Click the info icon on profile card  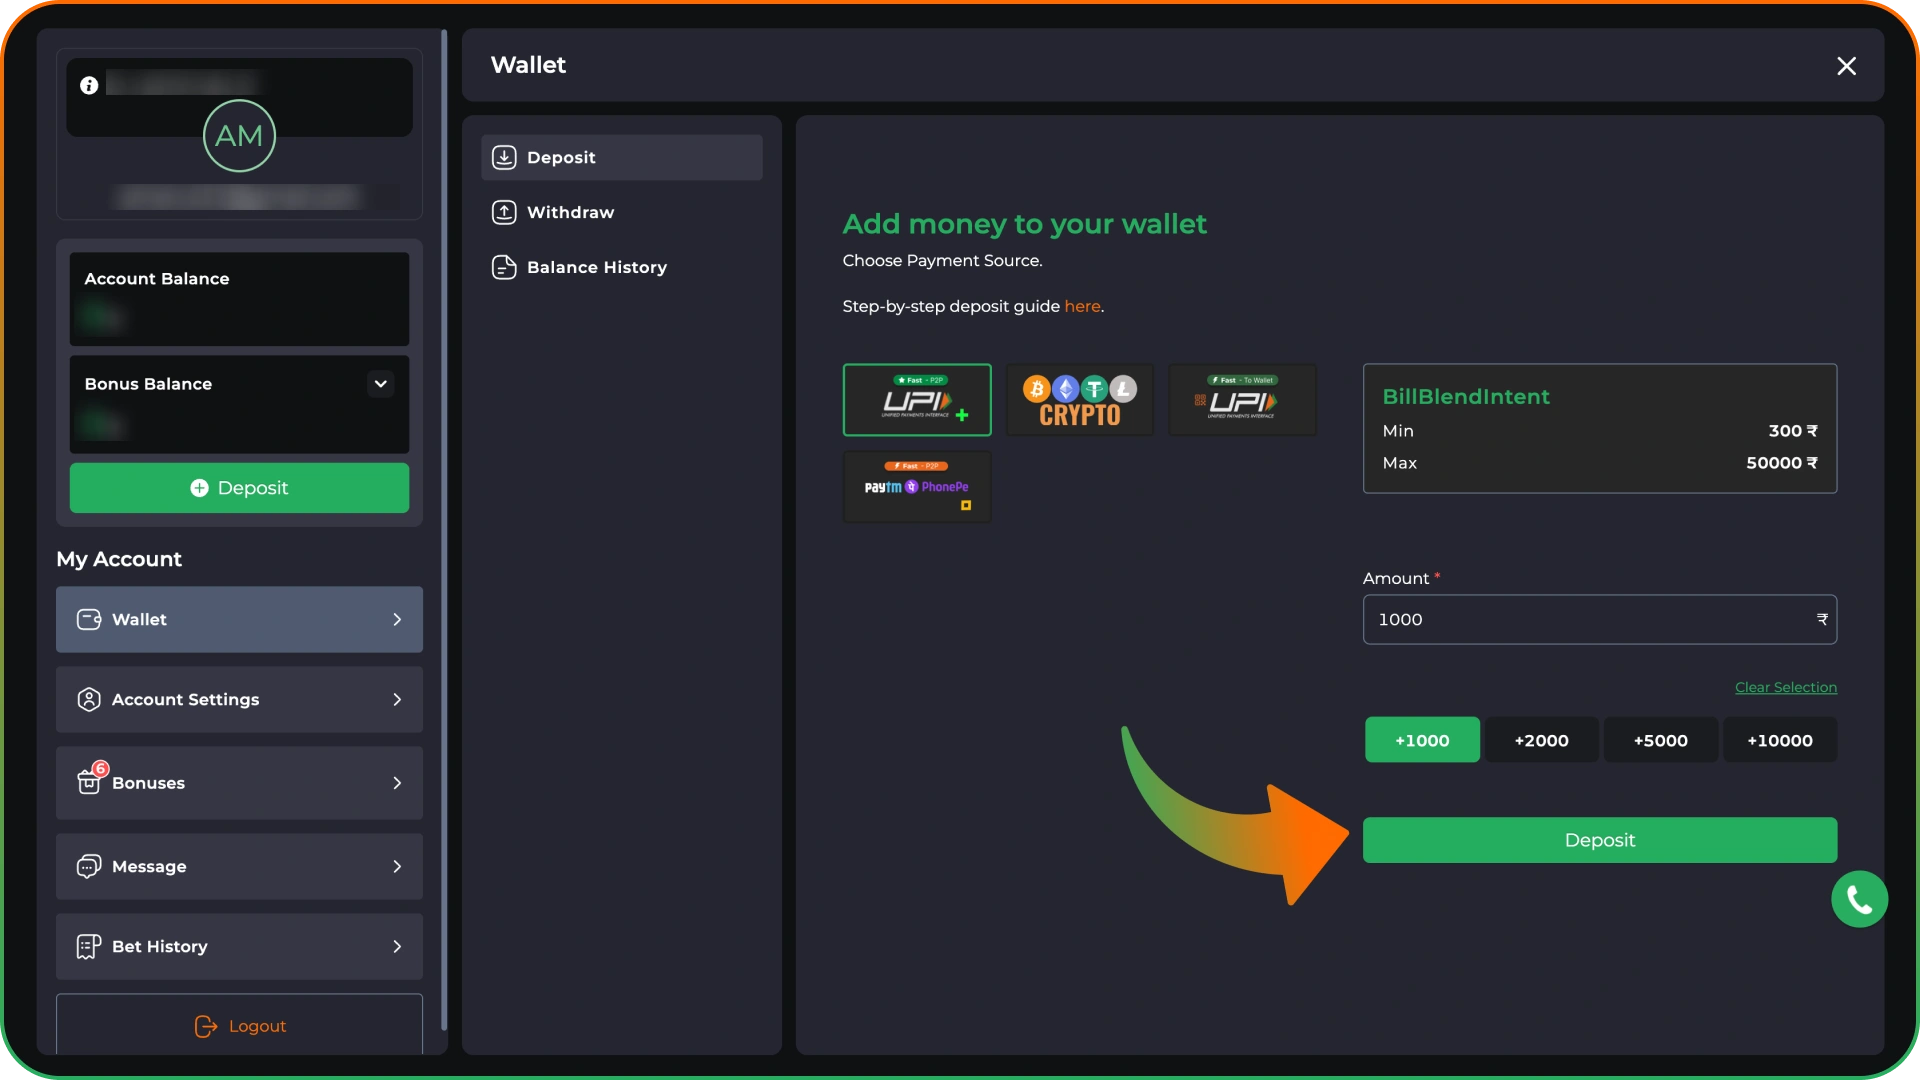89,86
